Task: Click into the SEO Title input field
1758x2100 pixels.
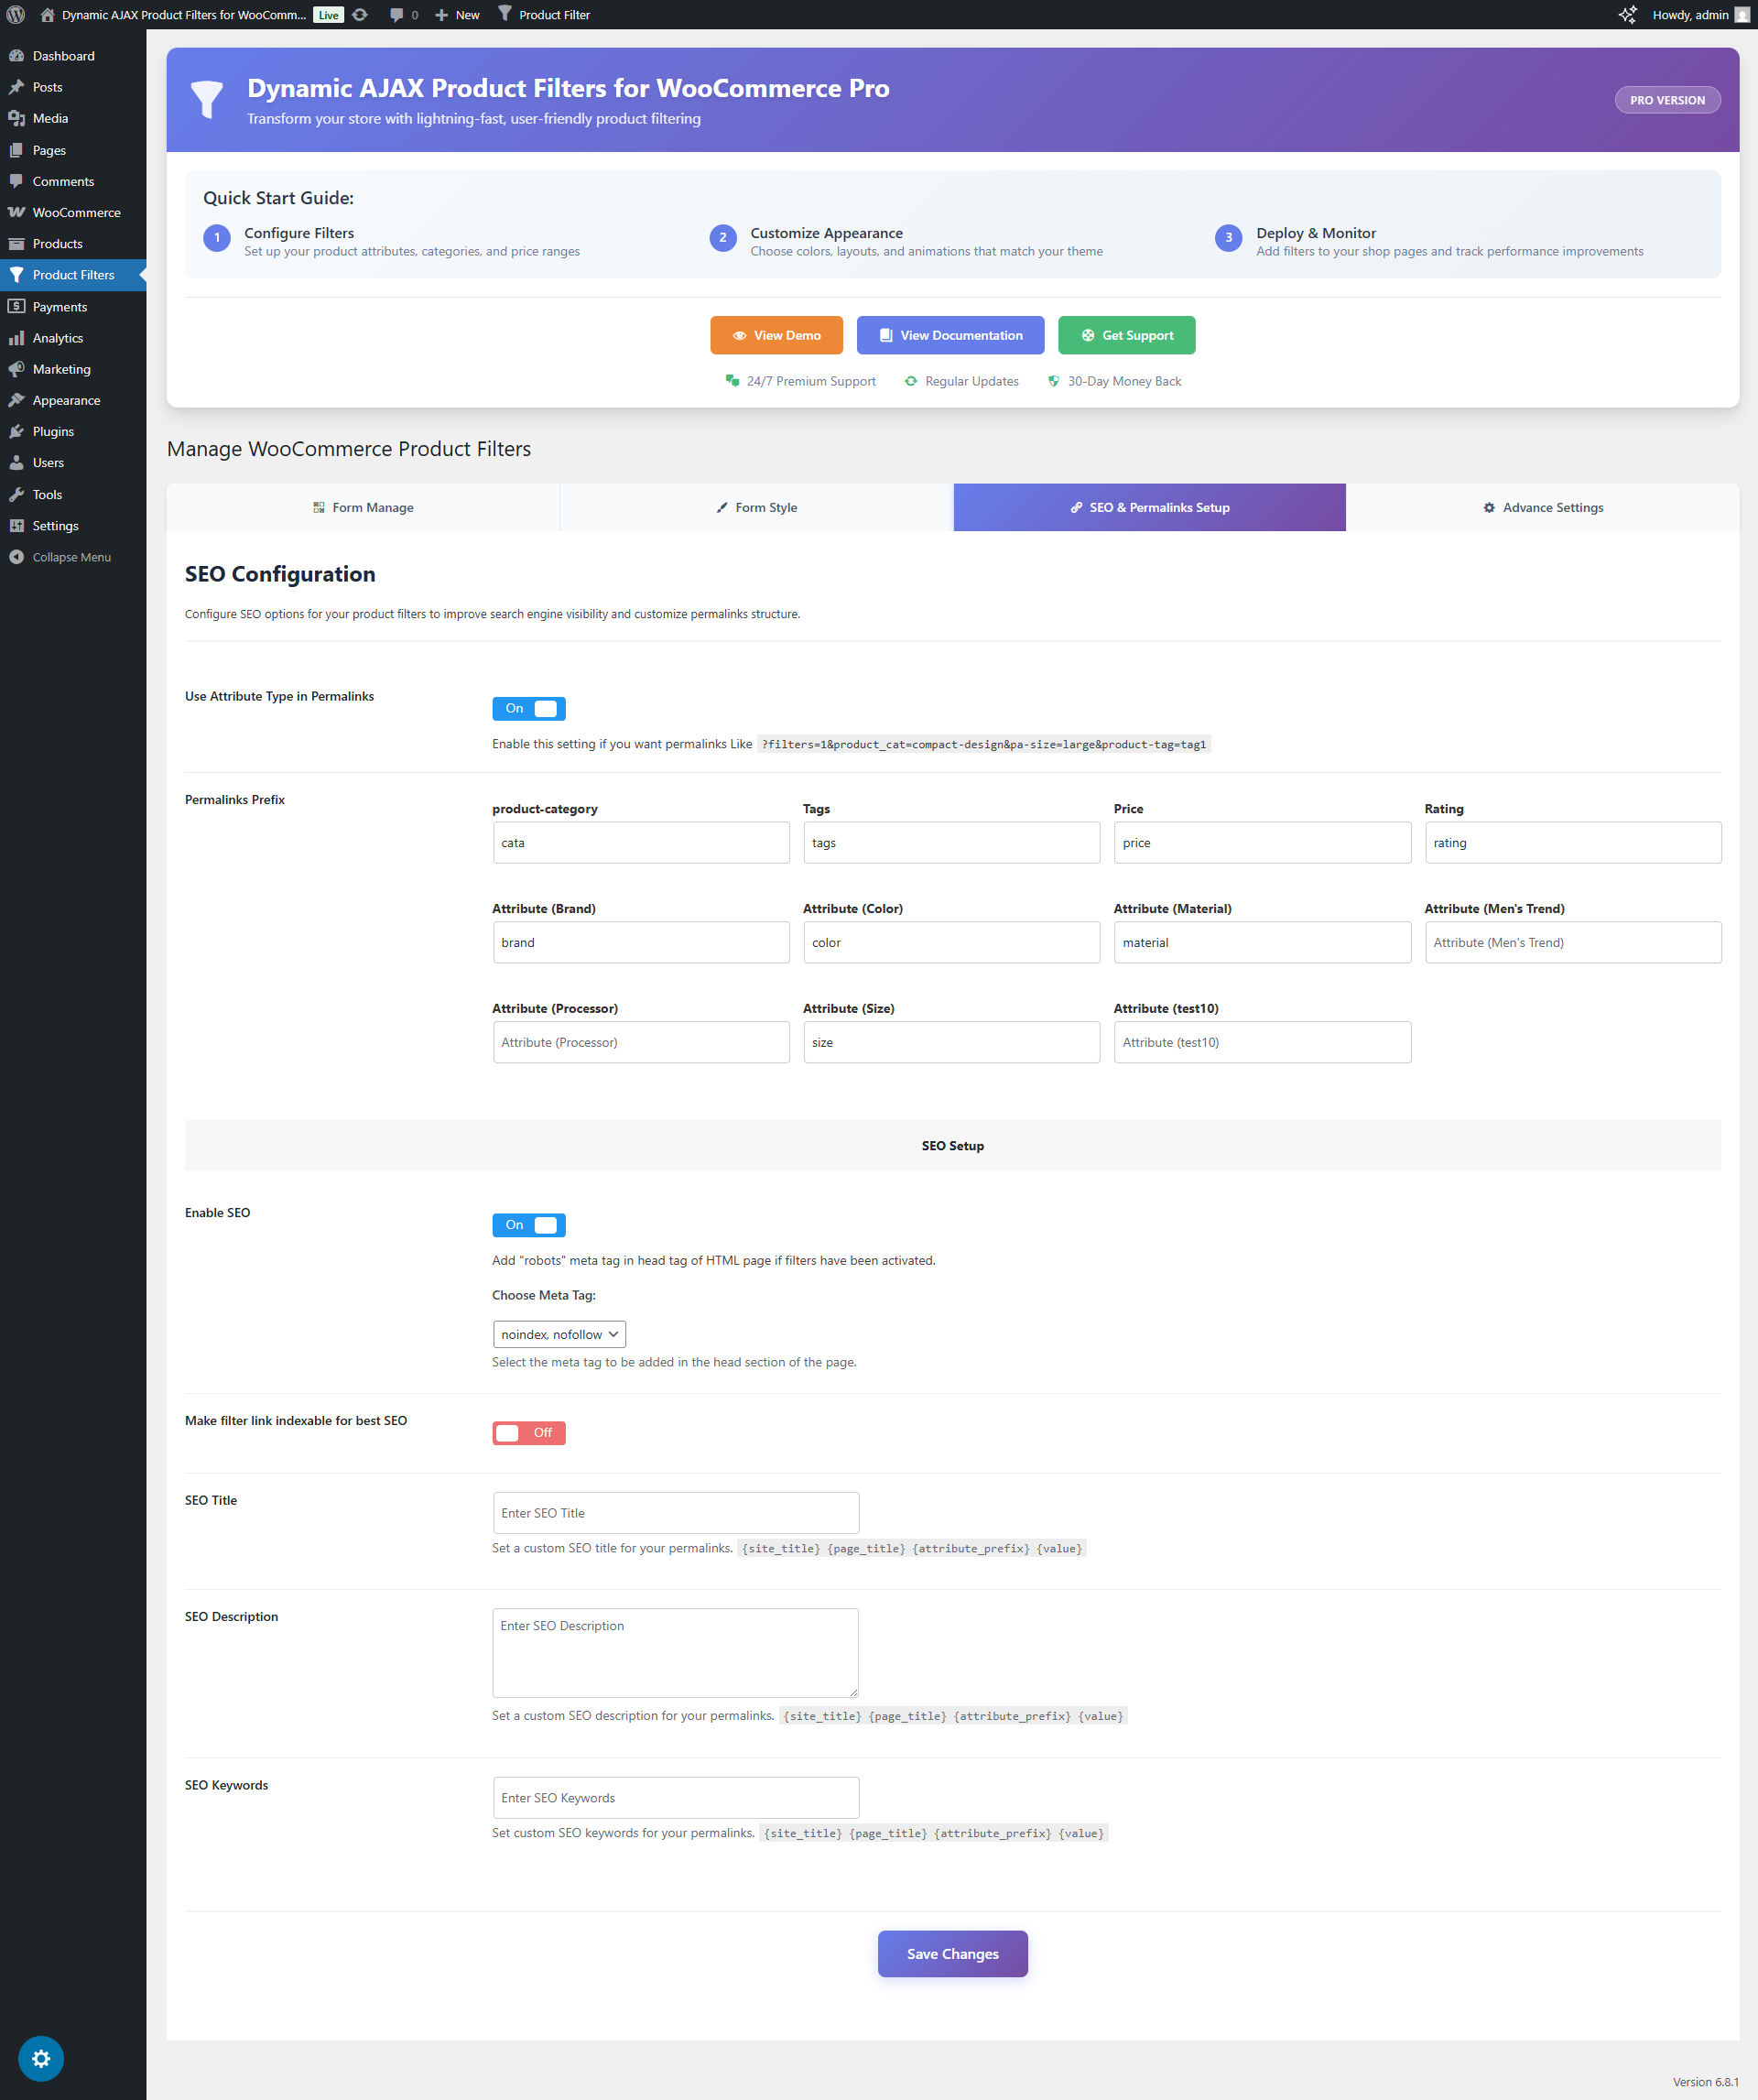Action: pyautogui.click(x=676, y=1513)
